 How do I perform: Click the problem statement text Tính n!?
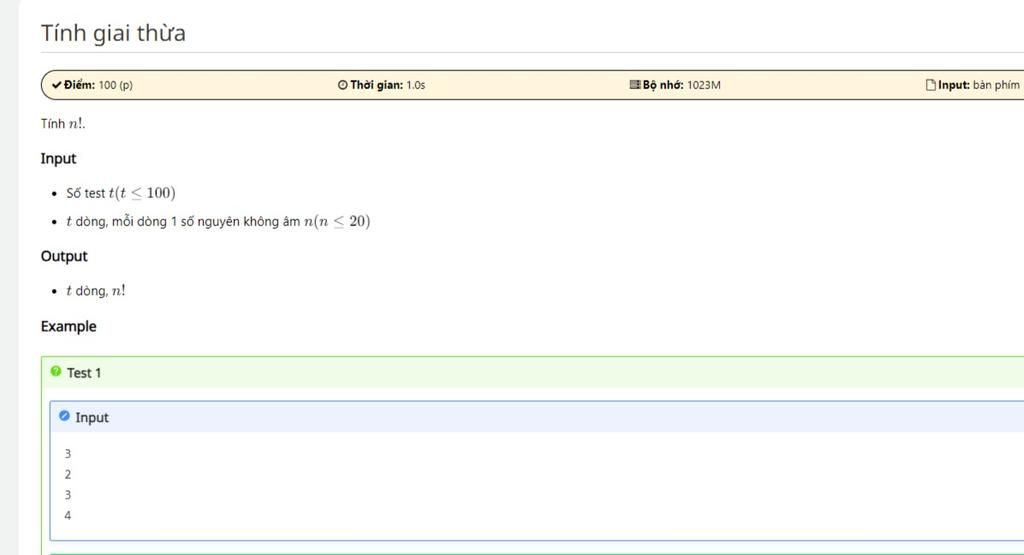tap(63, 123)
